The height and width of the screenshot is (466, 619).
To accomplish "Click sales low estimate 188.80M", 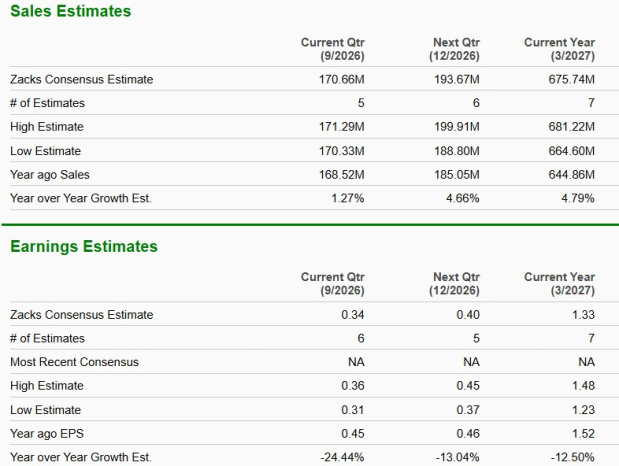I will click(457, 151).
